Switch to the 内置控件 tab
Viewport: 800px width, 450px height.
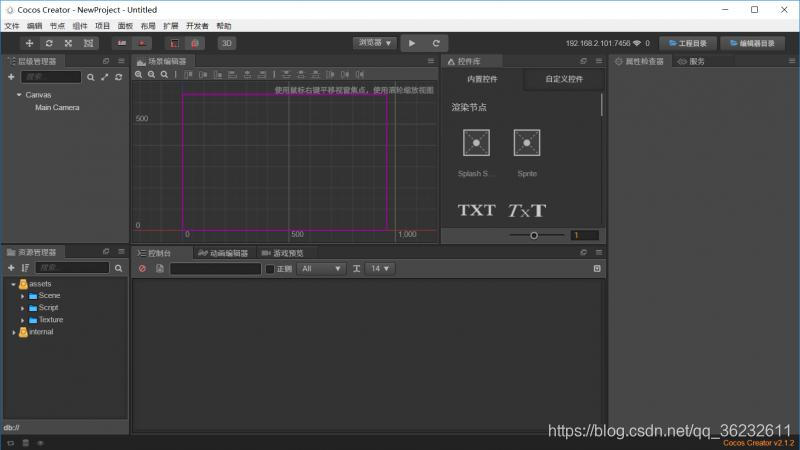(x=482, y=79)
